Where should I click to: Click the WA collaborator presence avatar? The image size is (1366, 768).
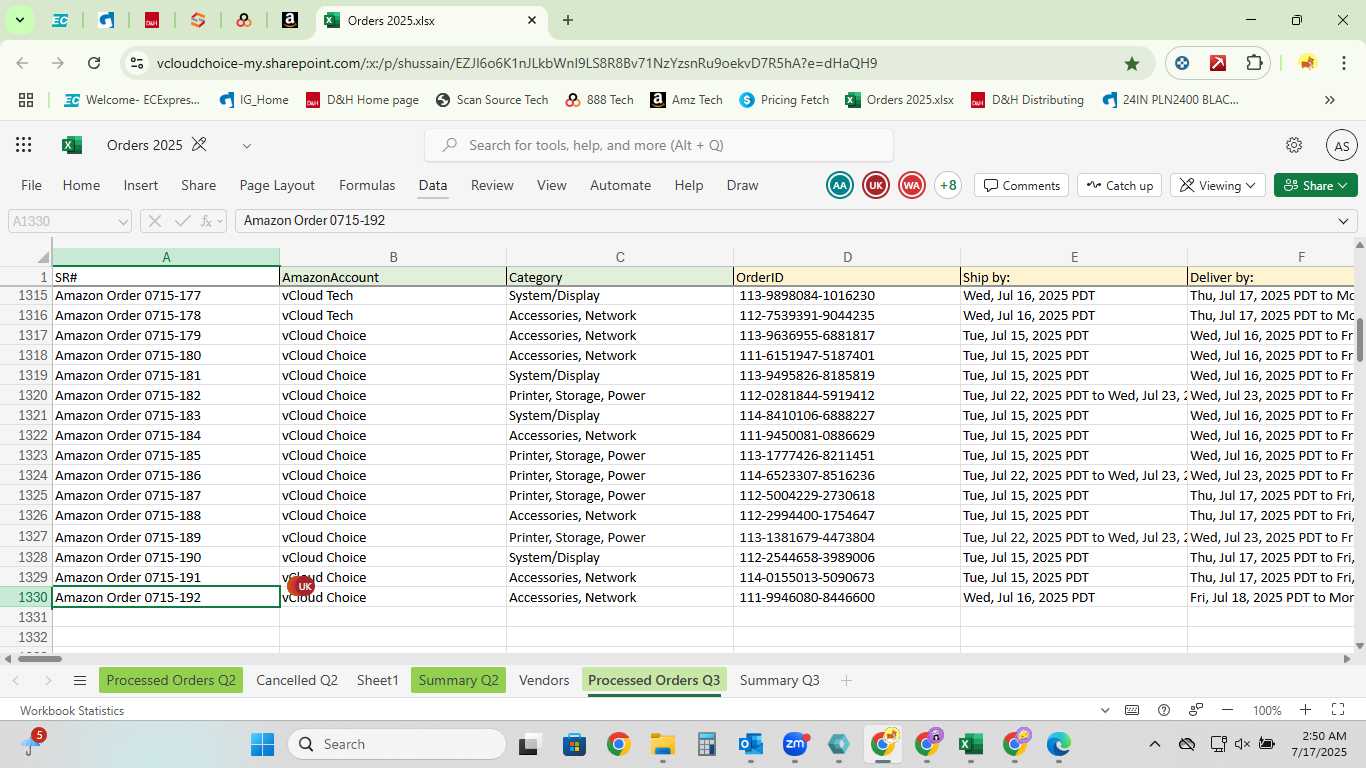[911, 185]
